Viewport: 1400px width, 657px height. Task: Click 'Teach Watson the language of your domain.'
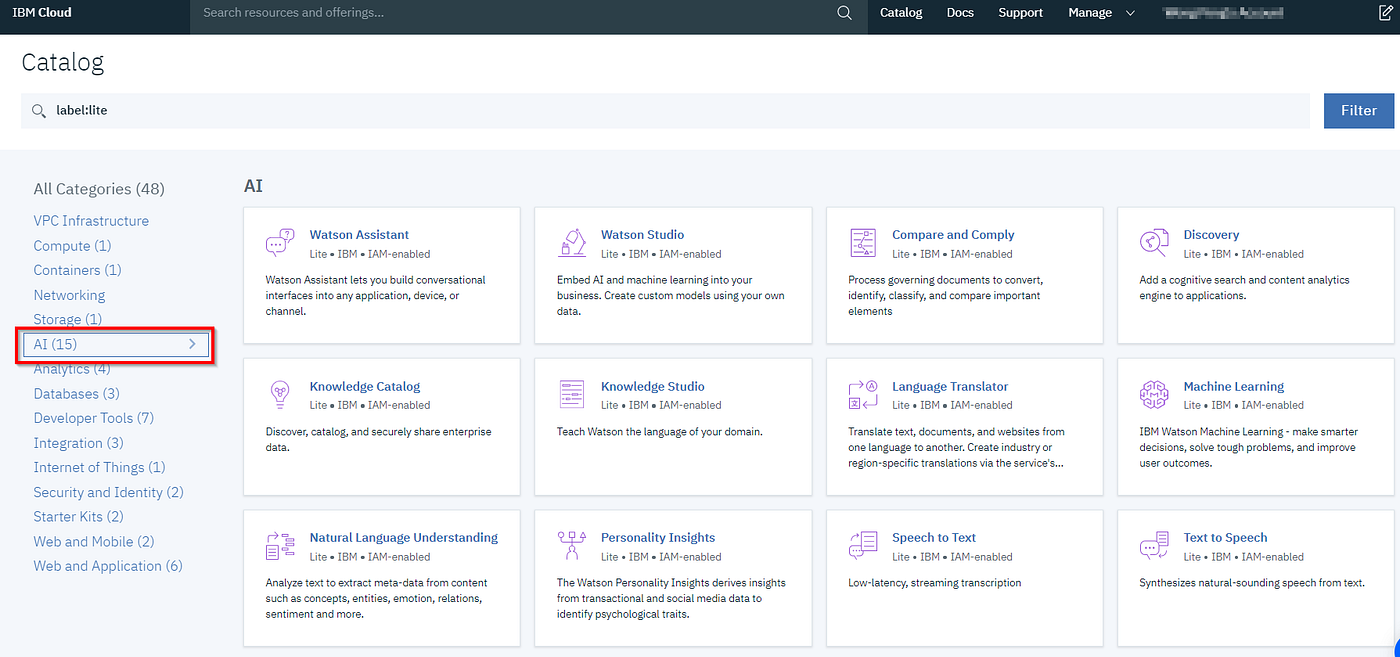[660, 431]
